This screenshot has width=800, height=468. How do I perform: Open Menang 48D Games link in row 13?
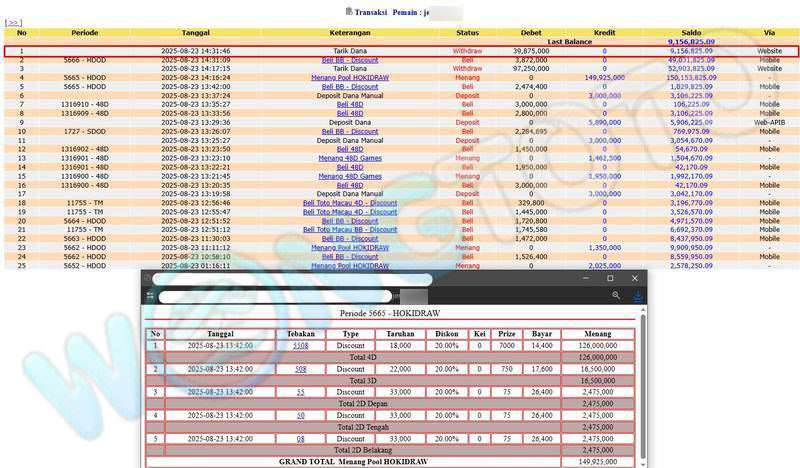350,158
